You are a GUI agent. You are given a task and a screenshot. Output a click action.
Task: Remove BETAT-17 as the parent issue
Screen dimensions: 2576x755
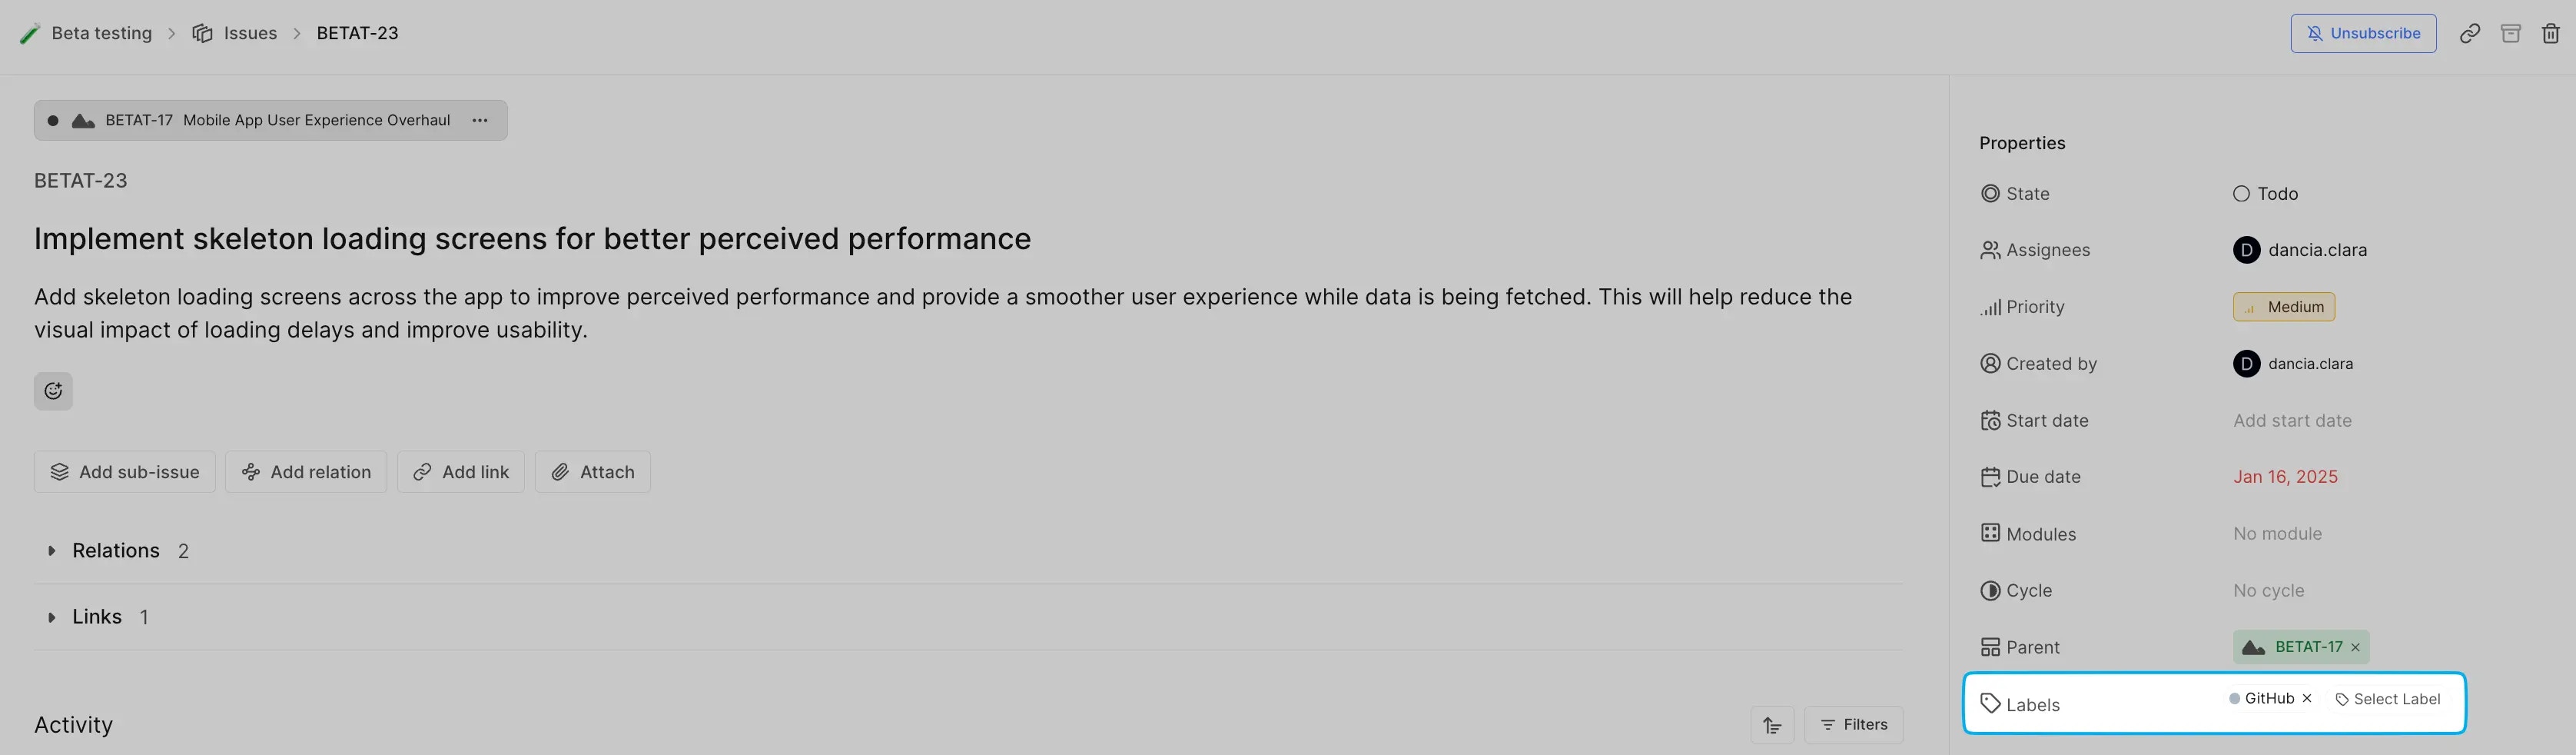[2356, 647]
